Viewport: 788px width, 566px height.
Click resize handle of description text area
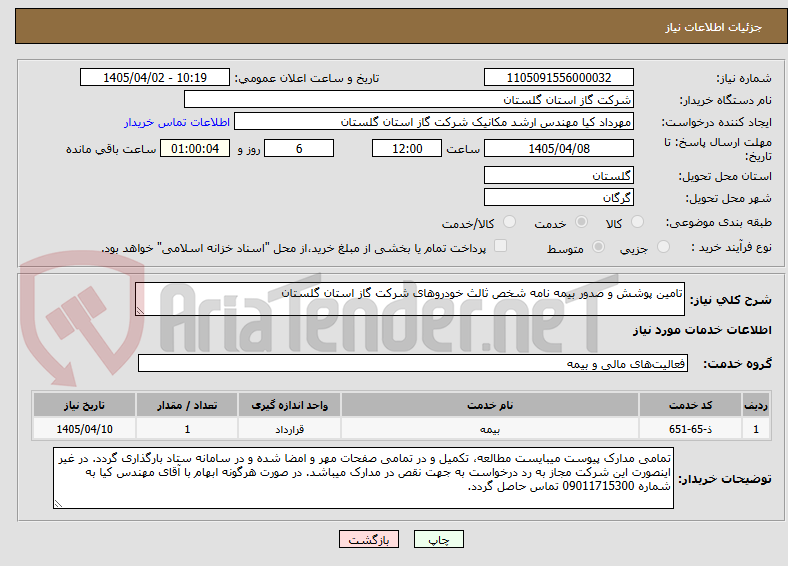[140, 311]
